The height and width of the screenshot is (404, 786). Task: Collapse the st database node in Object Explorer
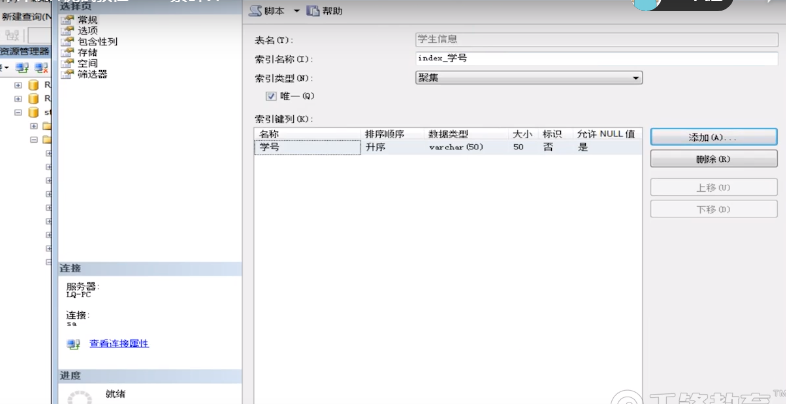click(x=18, y=112)
